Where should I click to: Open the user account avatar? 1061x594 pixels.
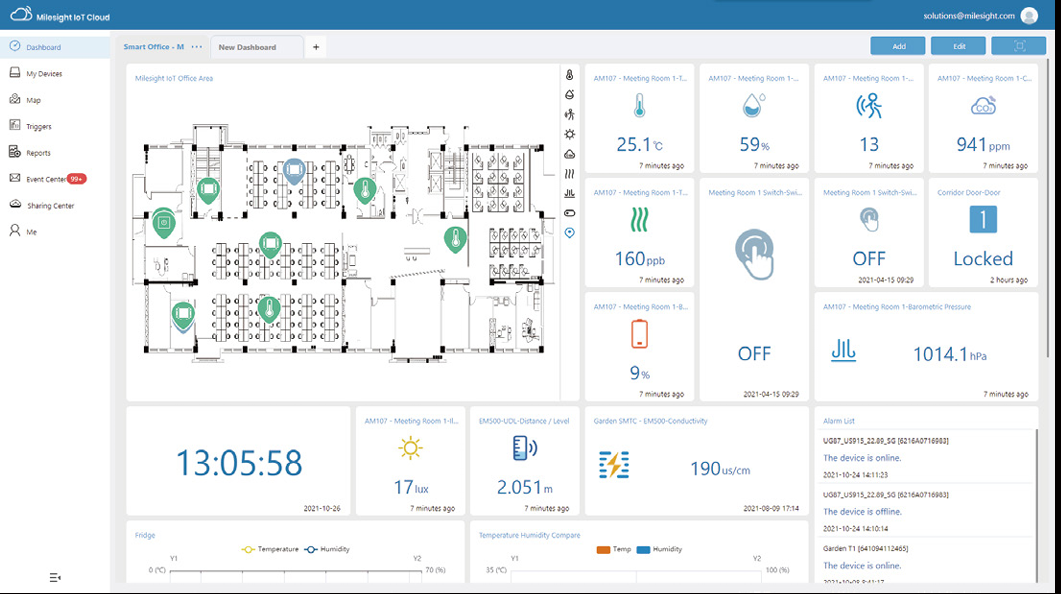1029,16
